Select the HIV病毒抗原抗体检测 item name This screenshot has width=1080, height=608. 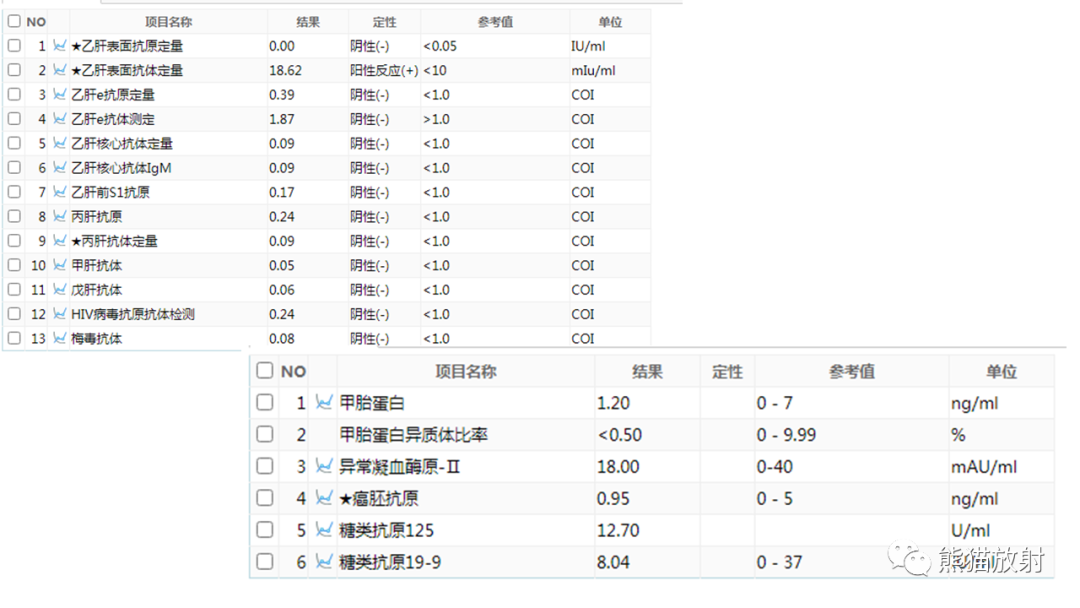[x=133, y=314]
